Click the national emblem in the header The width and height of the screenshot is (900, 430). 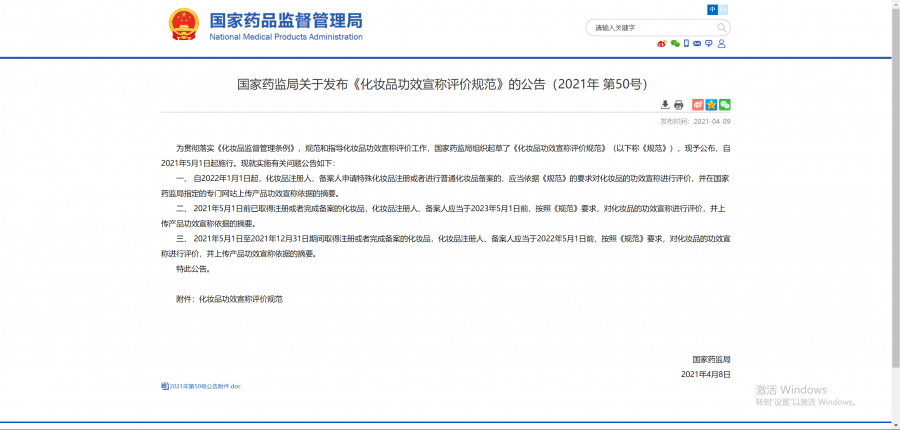coord(183,25)
